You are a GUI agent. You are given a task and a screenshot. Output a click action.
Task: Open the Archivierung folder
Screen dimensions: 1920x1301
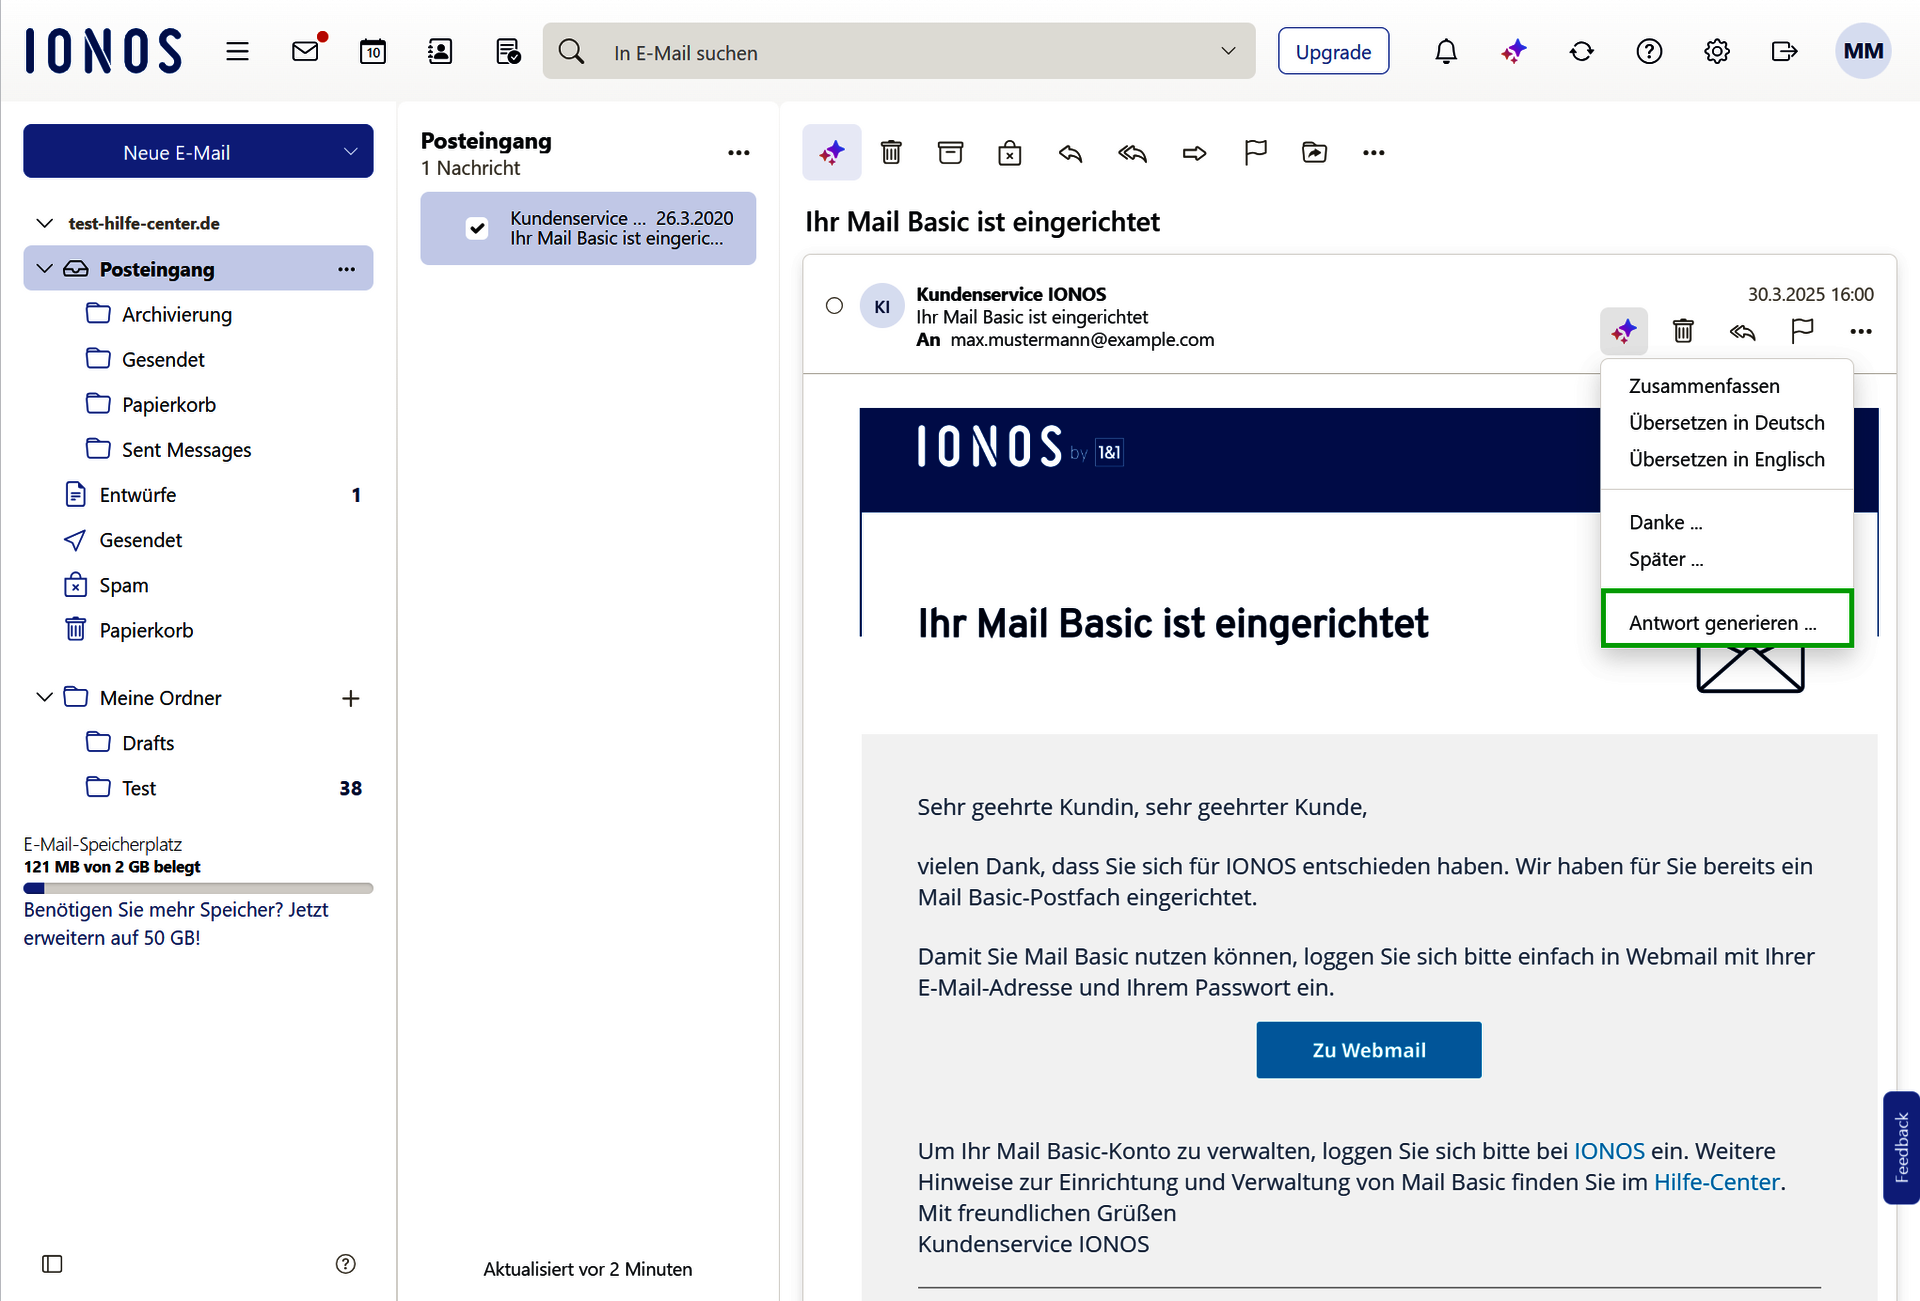[x=176, y=314]
